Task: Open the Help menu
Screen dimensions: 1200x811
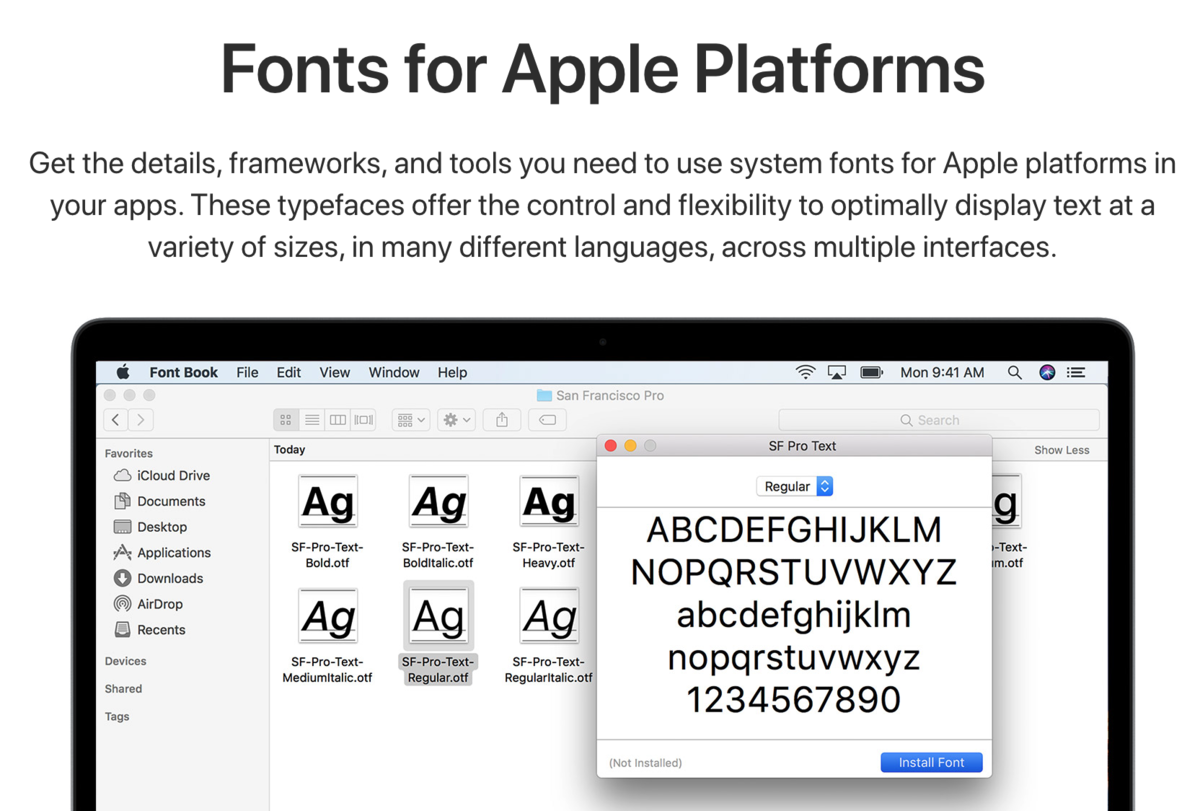Action: [x=452, y=372]
